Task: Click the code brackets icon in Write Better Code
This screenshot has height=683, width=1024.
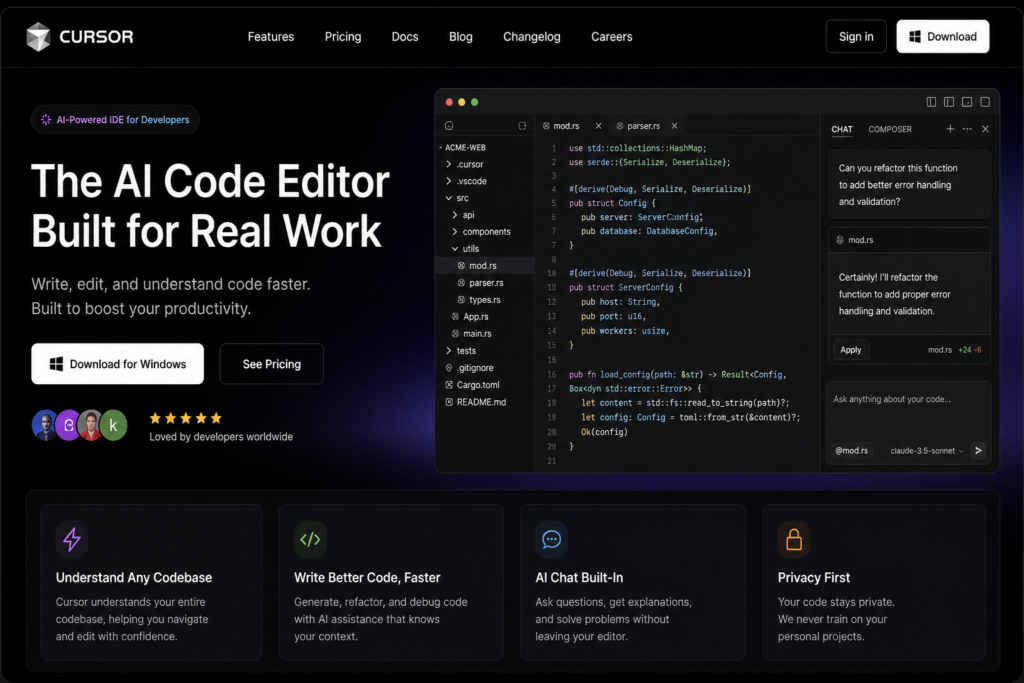Action: click(310, 539)
